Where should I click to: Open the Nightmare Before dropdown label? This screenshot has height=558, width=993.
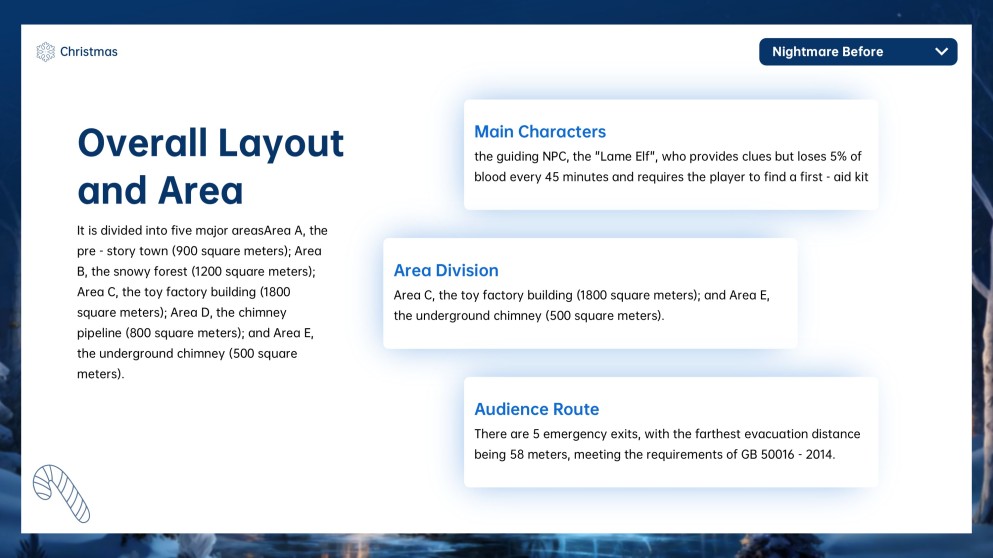[827, 52]
